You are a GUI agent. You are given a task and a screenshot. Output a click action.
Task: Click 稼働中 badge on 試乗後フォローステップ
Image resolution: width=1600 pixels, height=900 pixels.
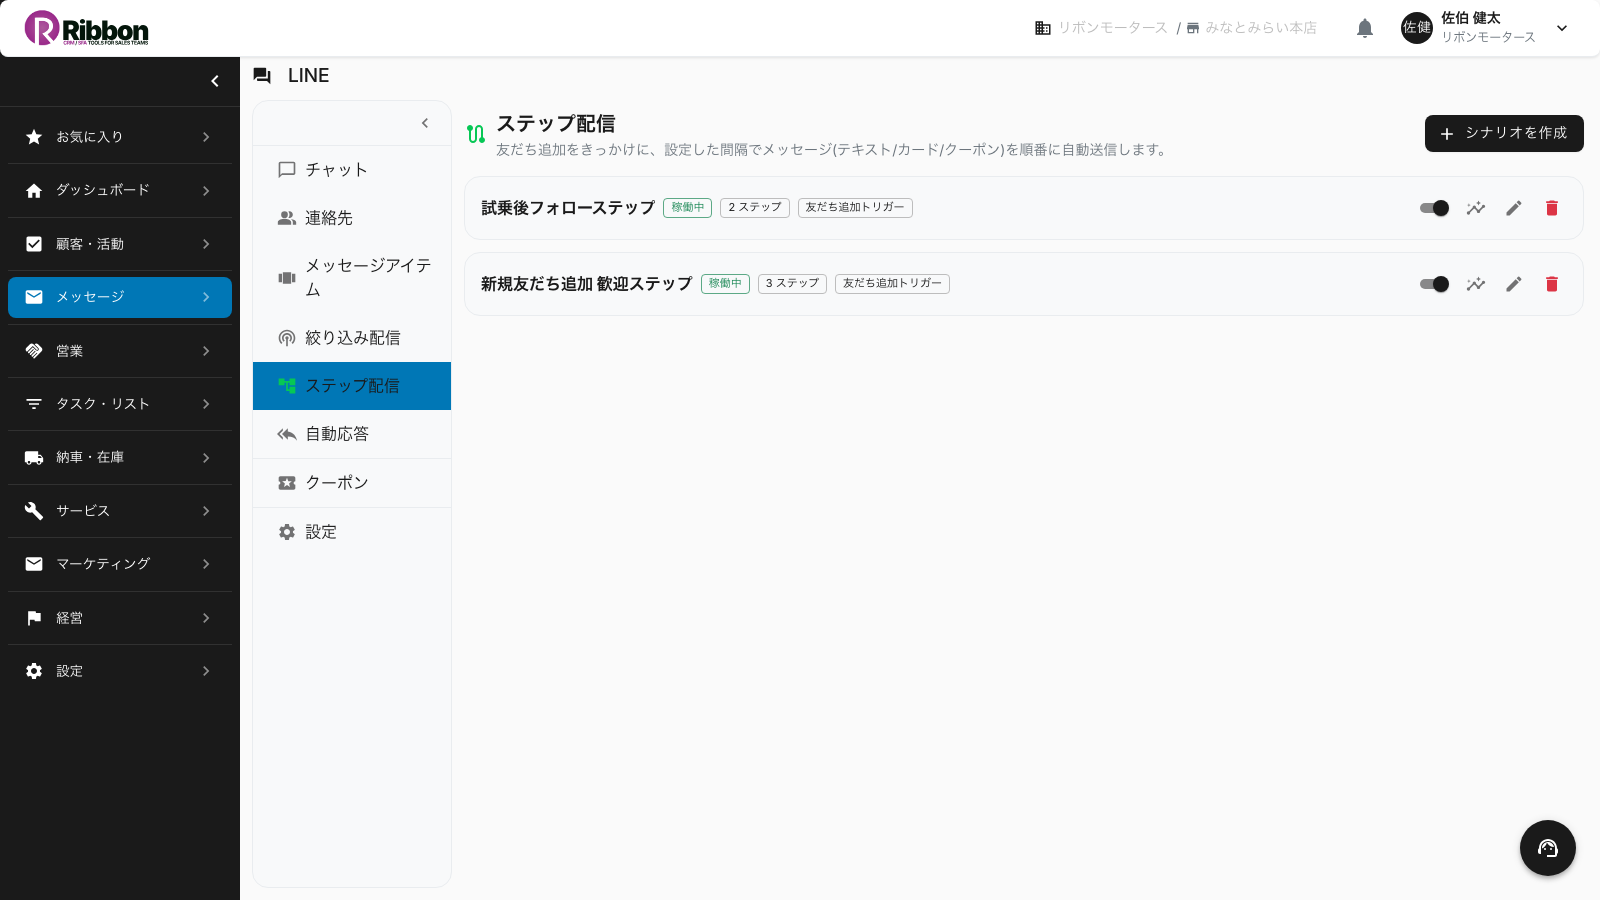(688, 208)
